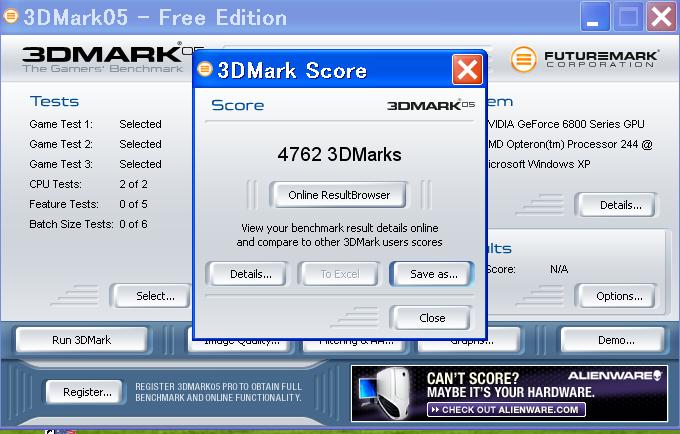Screen dimensions: 680x434
Task: Click the 'Score' heading in the dialog
Action: (x=238, y=105)
